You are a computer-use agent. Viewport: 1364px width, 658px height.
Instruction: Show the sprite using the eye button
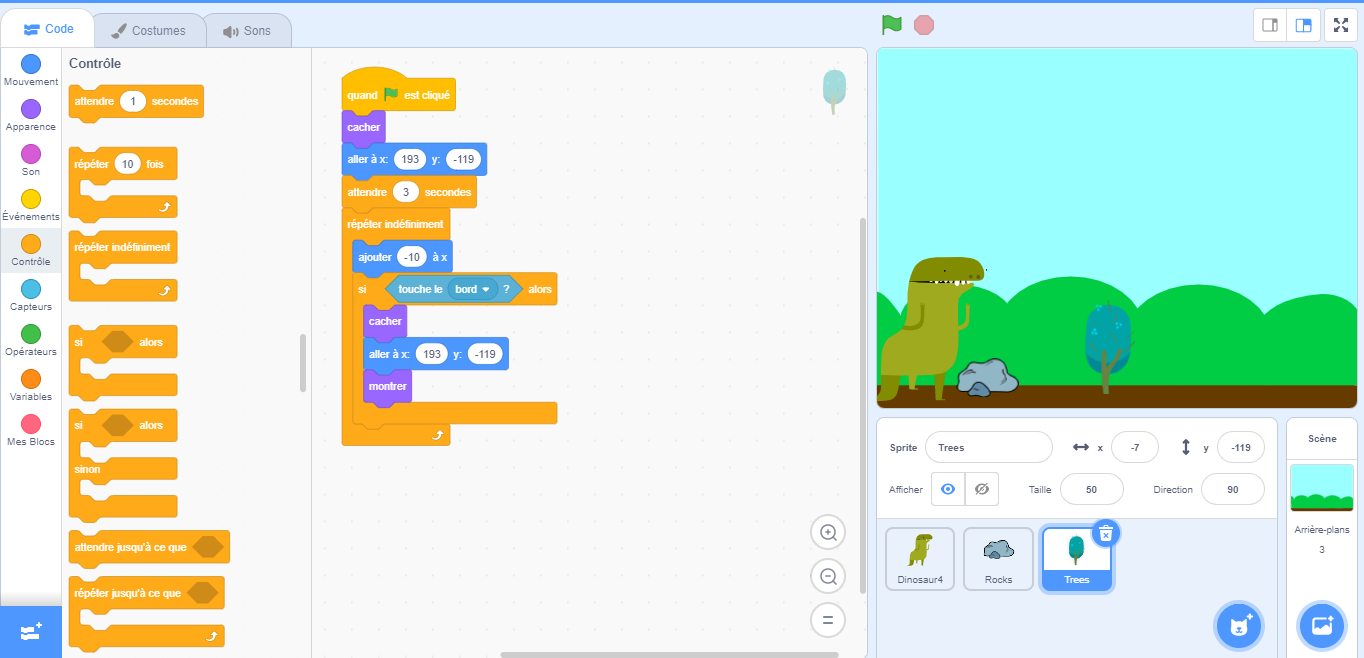(948, 489)
